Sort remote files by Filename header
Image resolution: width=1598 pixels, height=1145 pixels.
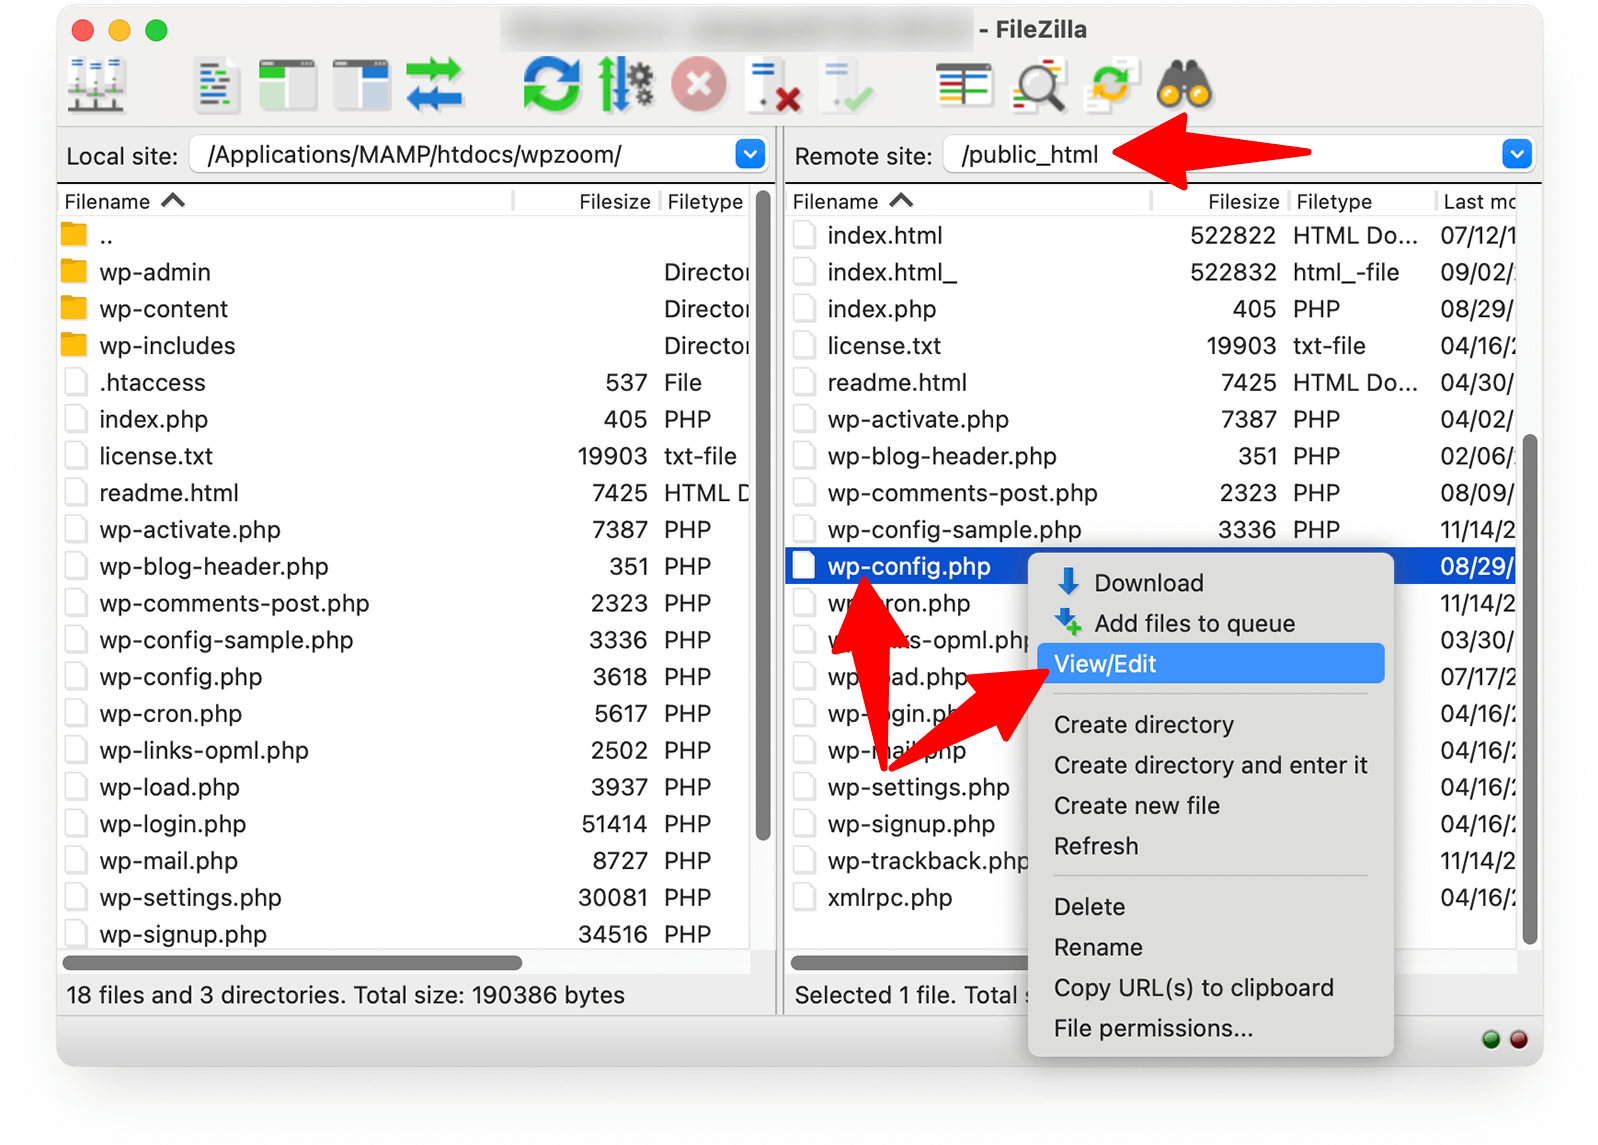(970, 201)
